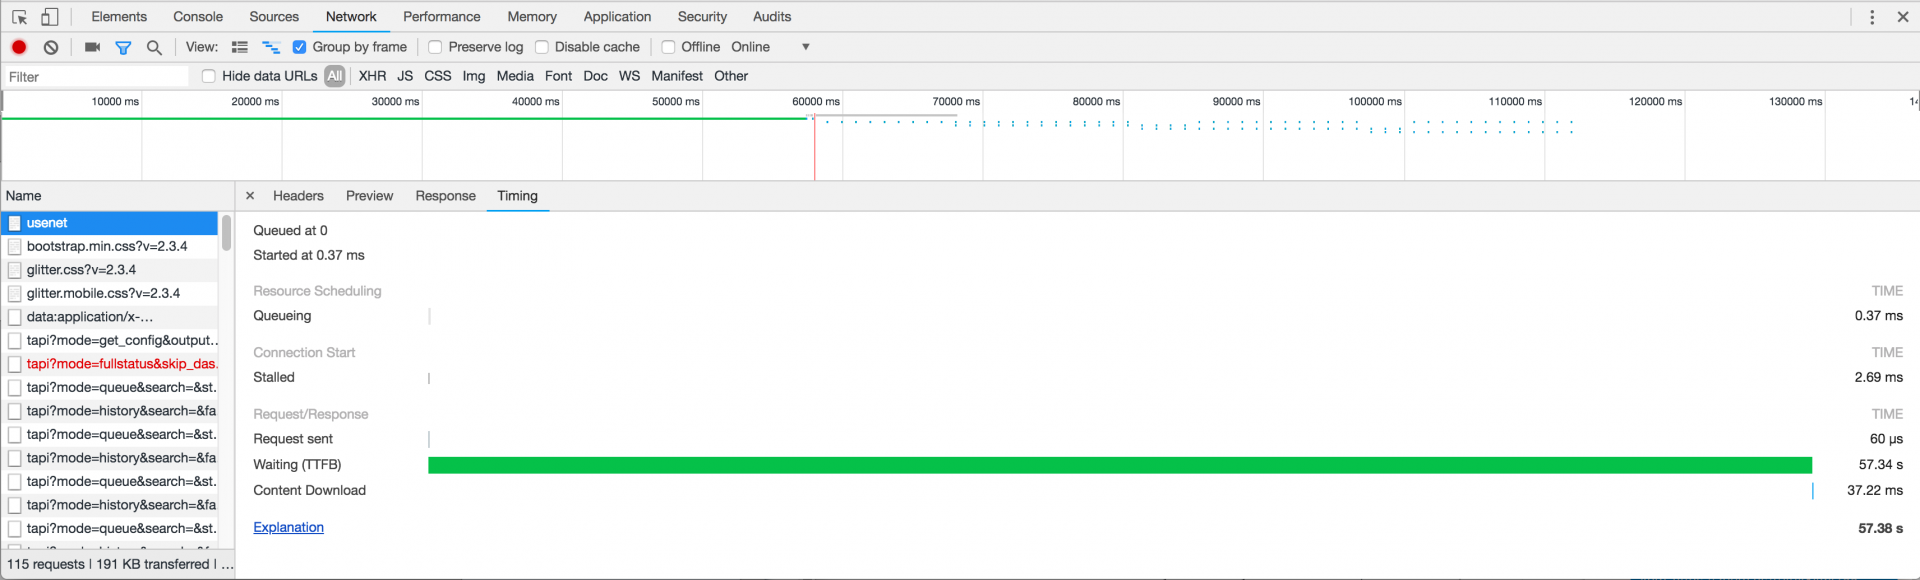Toggle the filter funnel icon
The image size is (1920, 580).
[123, 47]
